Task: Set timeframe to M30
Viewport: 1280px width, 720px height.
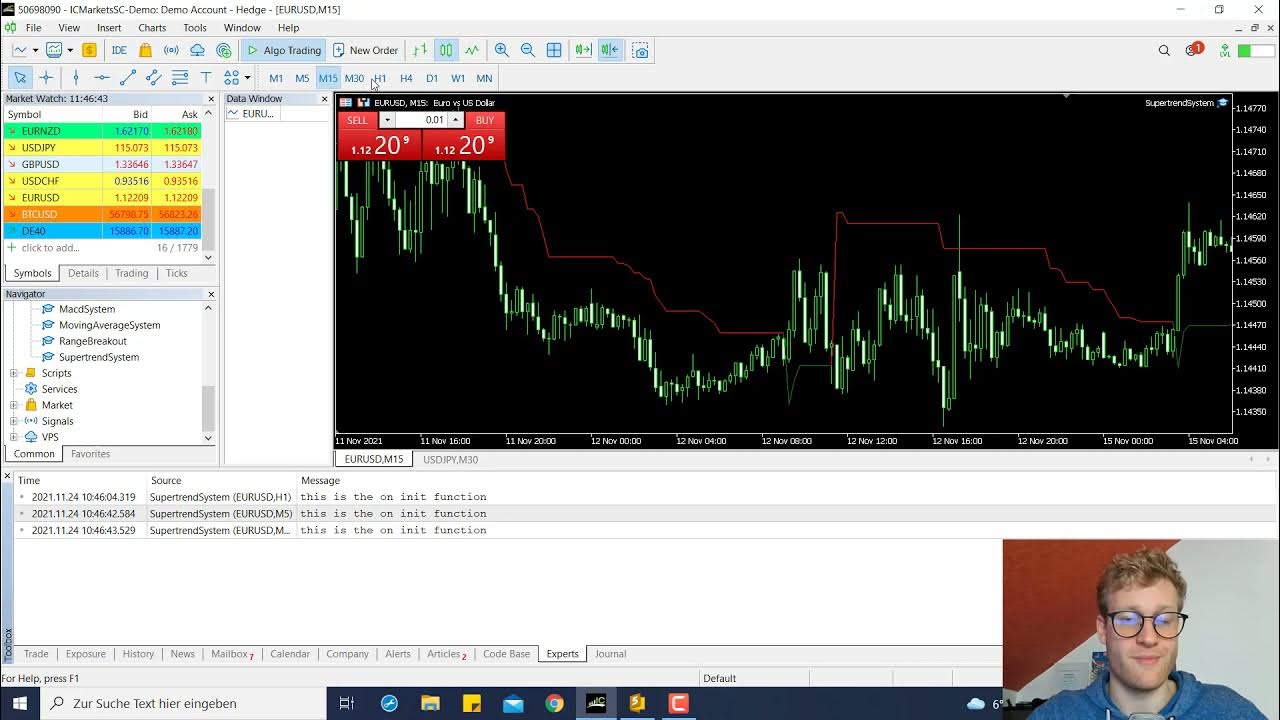Action: tap(354, 78)
